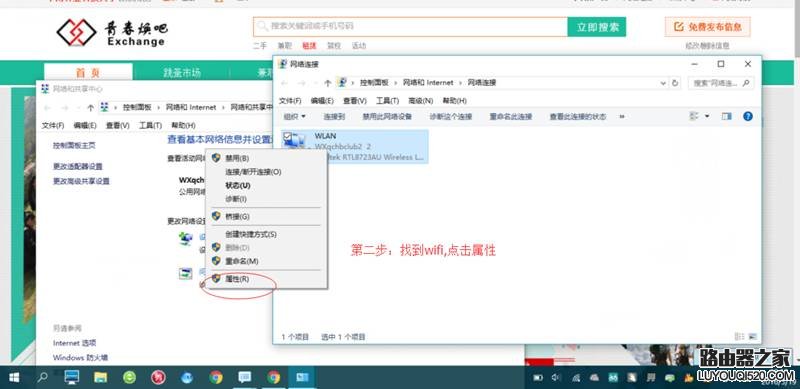Toggle the WLAN item checkbox
The height and width of the screenshot is (389, 800).
coord(287,136)
